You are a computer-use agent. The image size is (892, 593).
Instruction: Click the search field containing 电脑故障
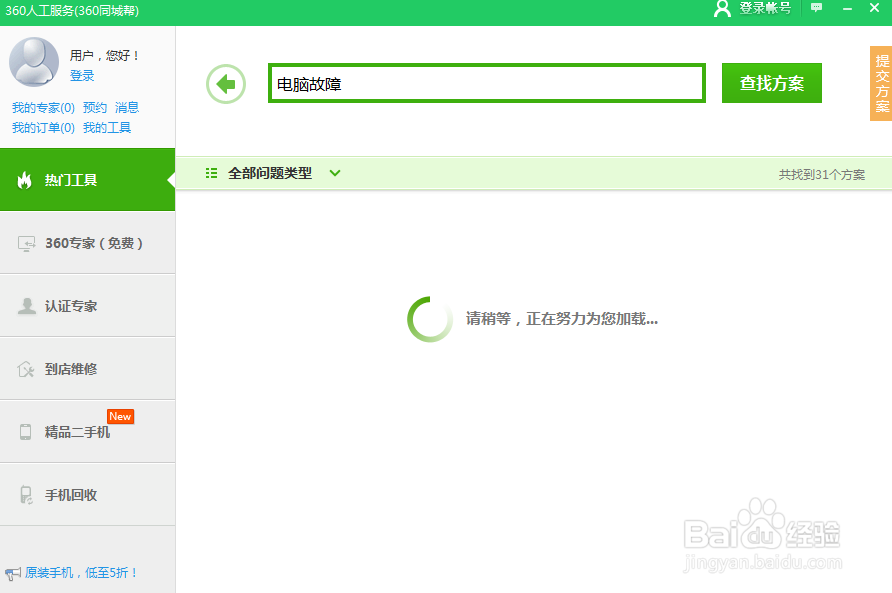tap(487, 83)
